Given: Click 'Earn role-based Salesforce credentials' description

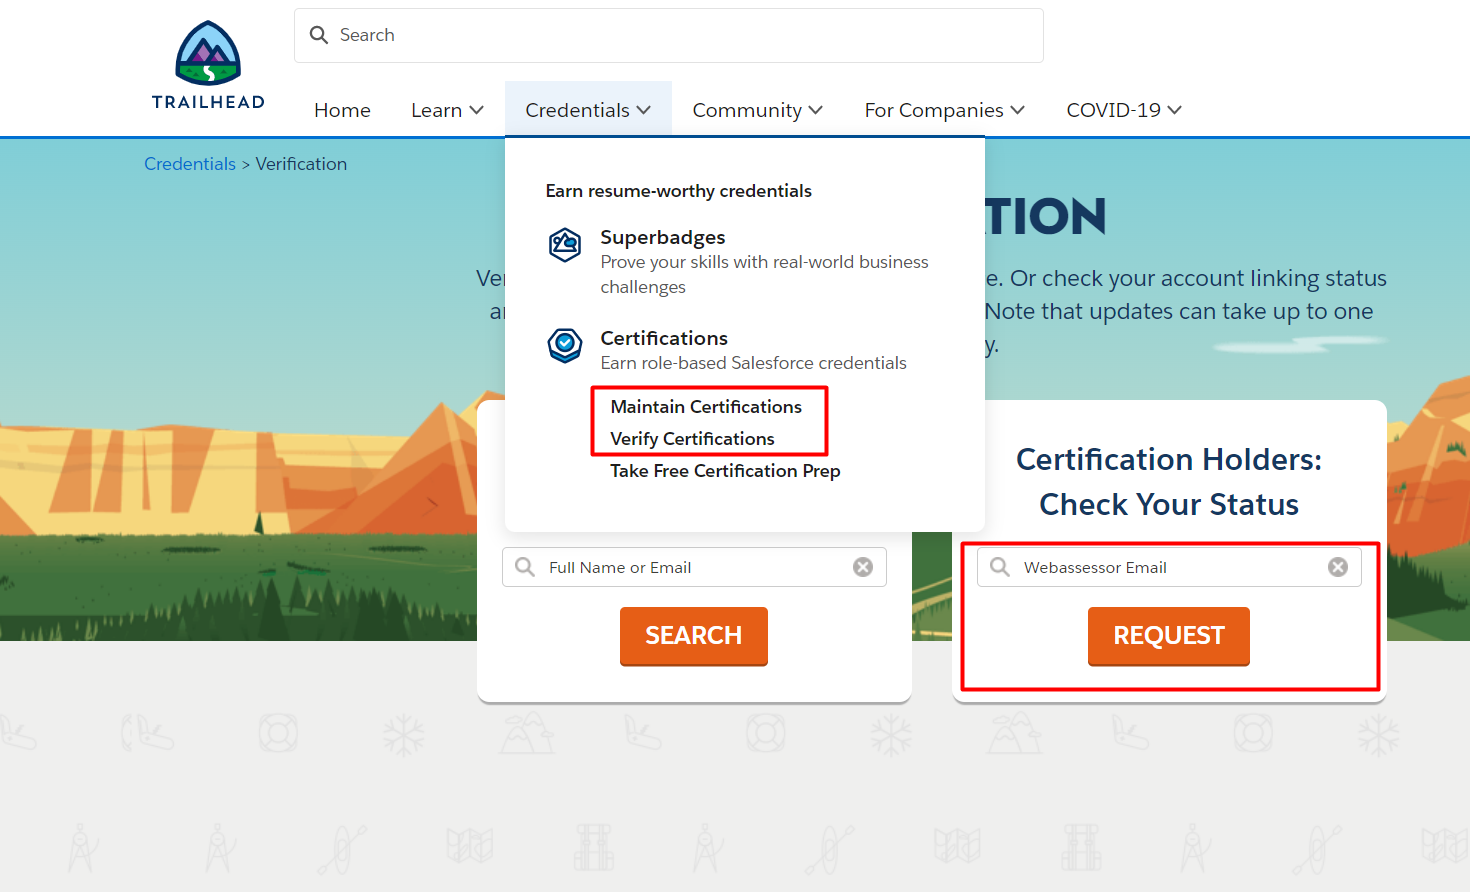Looking at the screenshot, I should [753, 363].
